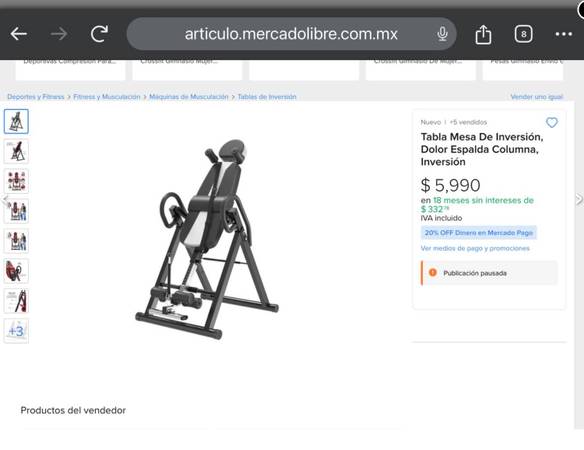Click the address bar URL field

[x=291, y=34]
